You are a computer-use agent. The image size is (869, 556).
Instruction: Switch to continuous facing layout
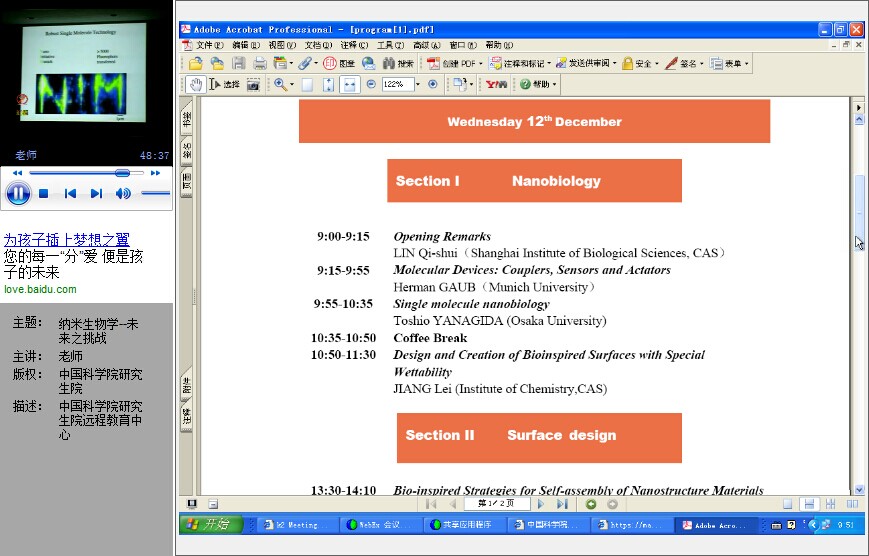coord(830,504)
